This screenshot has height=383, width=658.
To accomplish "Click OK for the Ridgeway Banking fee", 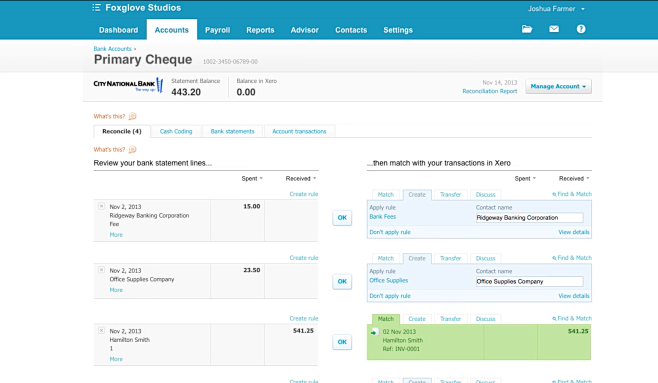I will point(342,218).
